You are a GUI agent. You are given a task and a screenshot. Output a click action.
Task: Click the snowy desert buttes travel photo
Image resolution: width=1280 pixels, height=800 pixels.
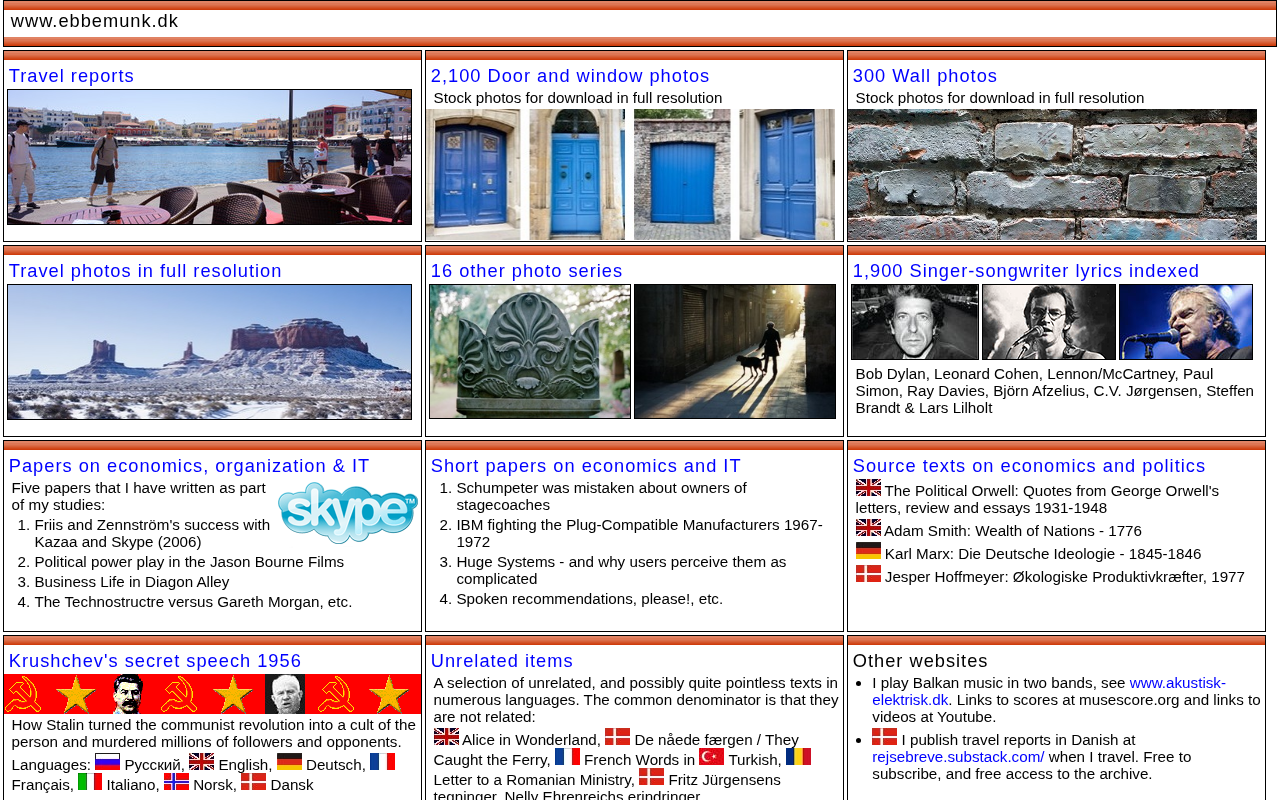tap(209, 352)
